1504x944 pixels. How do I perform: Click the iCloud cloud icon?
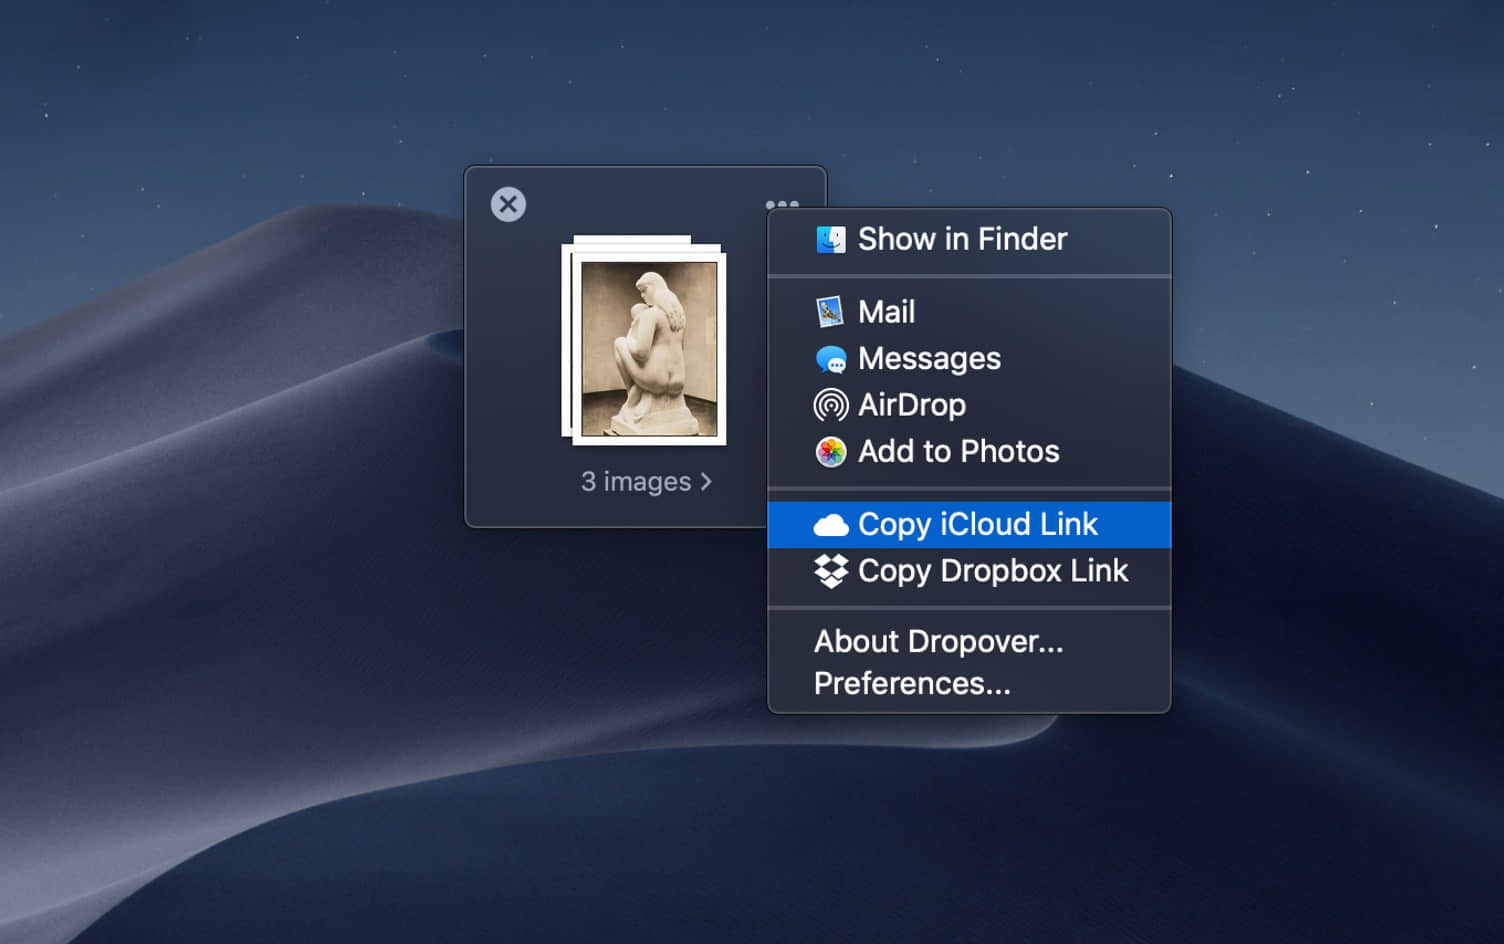pos(831,525)
